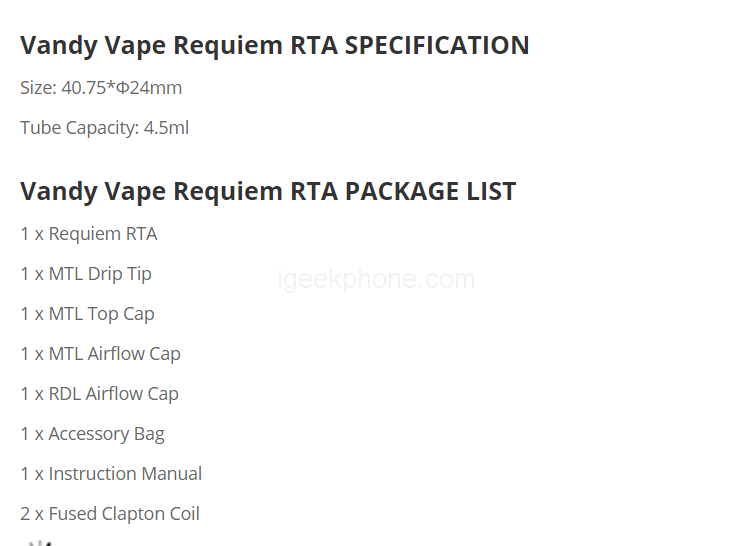Image resolution: width=738 pixels, height=546 pixels.
Task: Click the igeekphone.com watermark text
Action: (x=376, y=279)
